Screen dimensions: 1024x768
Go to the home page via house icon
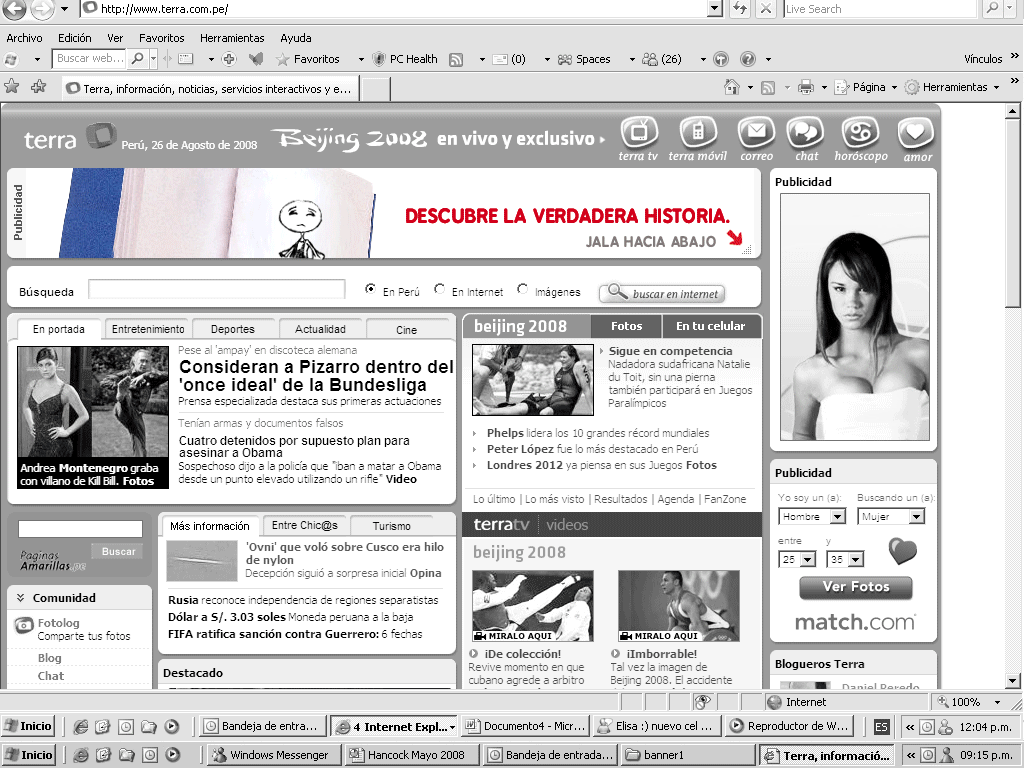(x=732, y=87)
